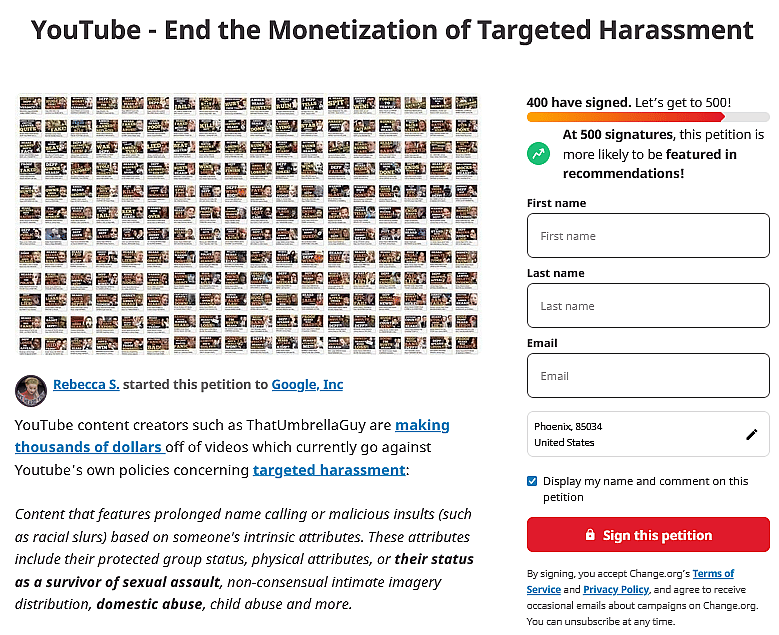Click the signature progress bar
Image resolution: width=779 pixels, height=635 pixels.
point(648,117)
